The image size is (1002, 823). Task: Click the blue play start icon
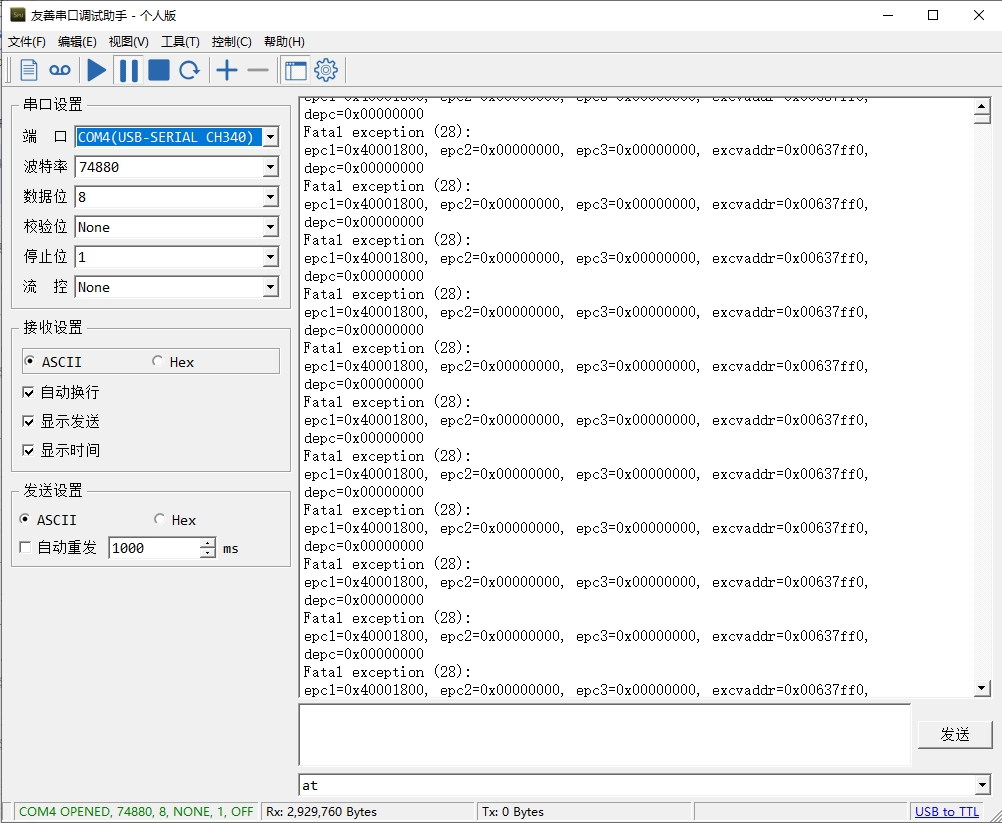[x=96, y=70]
